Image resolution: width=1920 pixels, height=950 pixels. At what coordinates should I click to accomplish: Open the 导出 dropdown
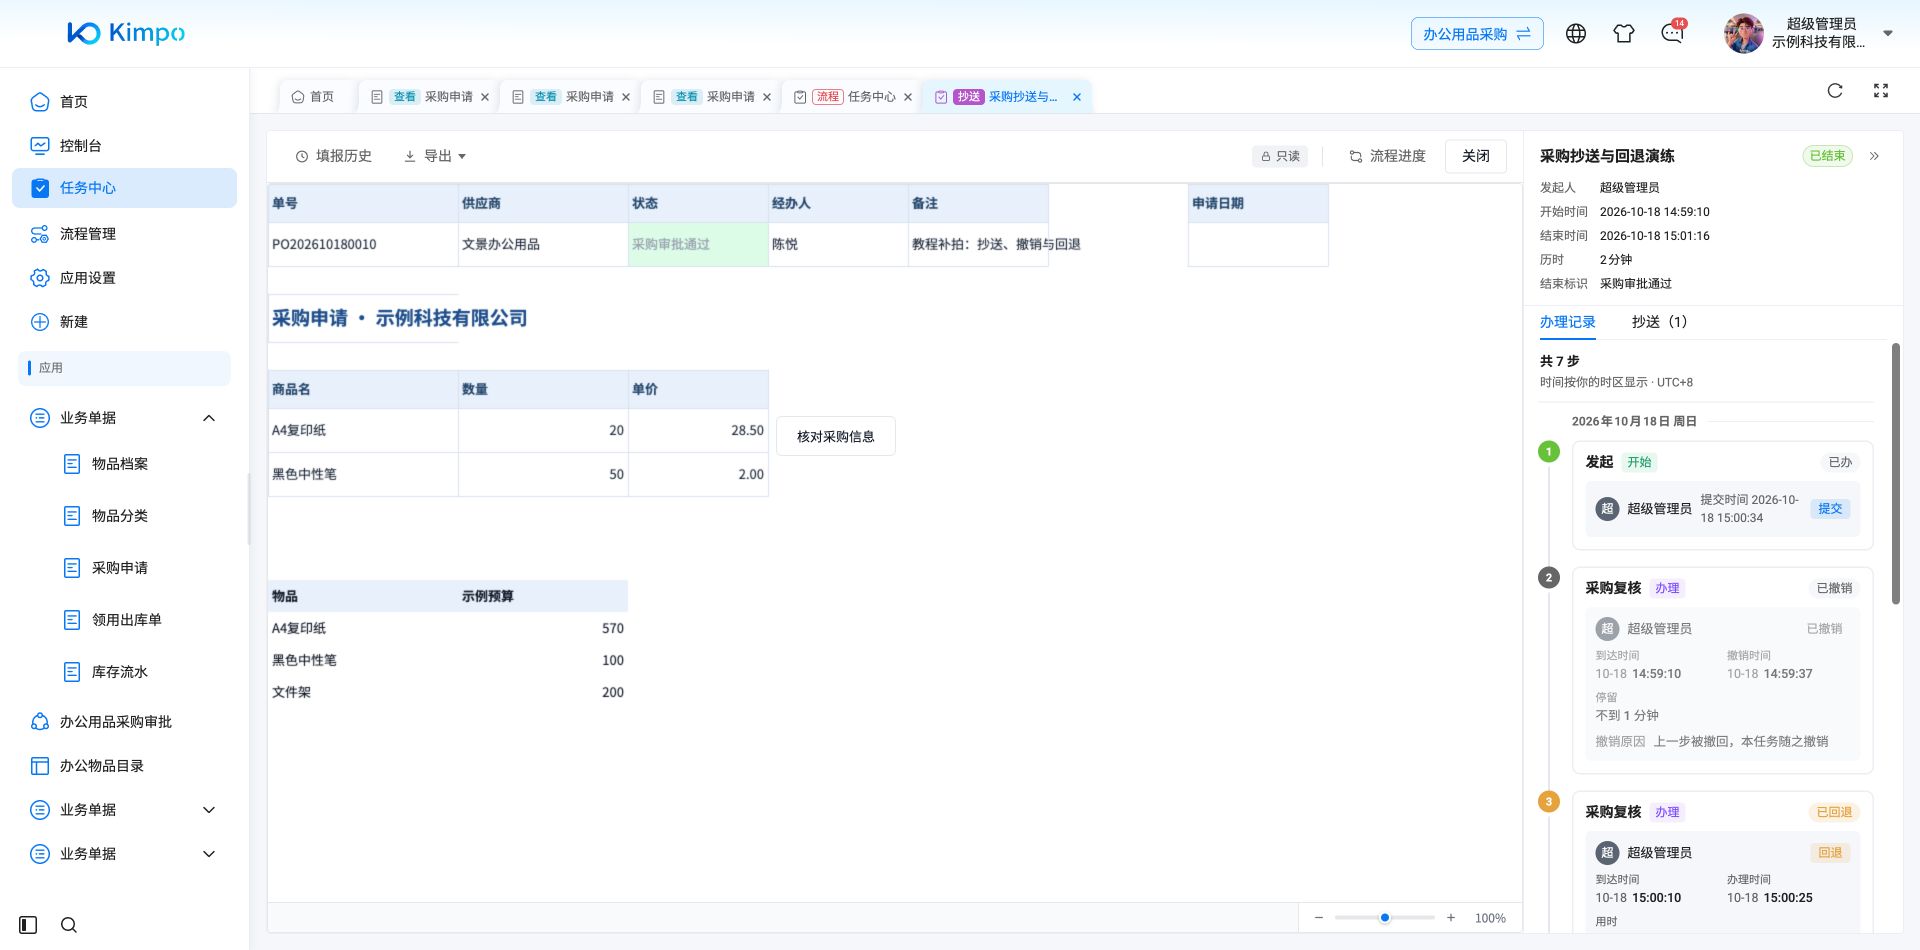pyautogui.click(x=435, y=156)
